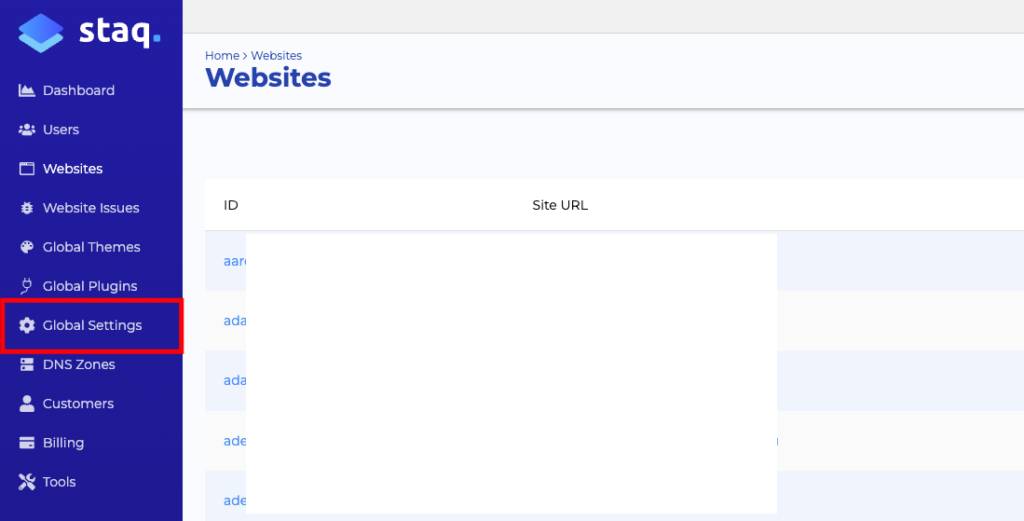Go to Website Issues page
Screen dimensions: 1024x521
(x=90, y=208)
